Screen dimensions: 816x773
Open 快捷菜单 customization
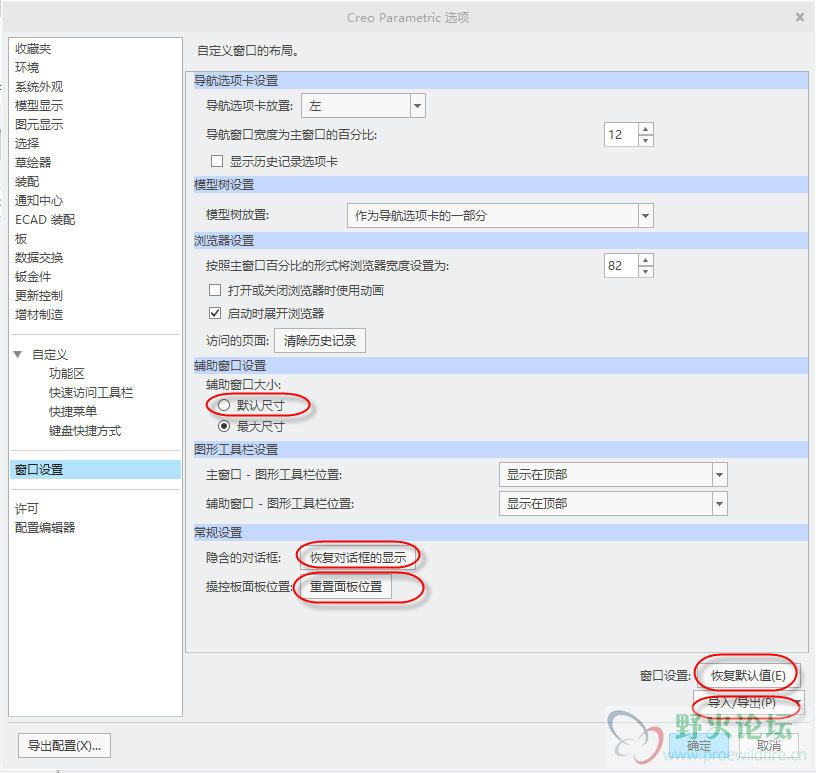tap(72, 411)
